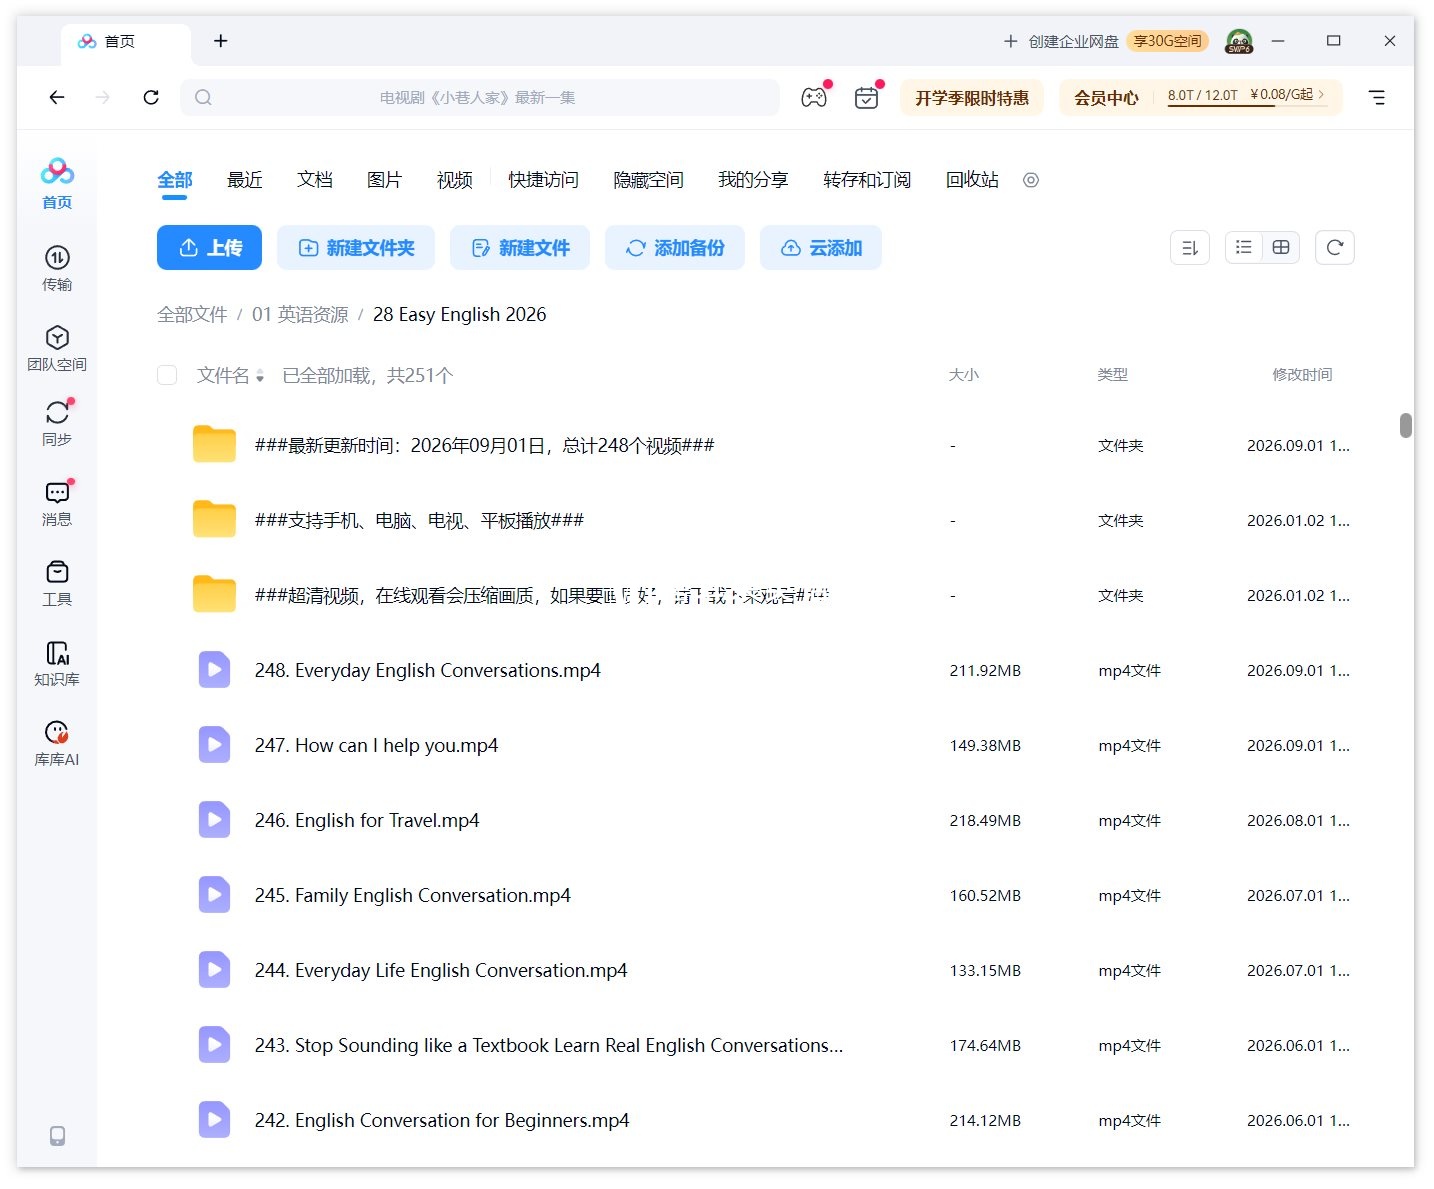Open 243. Stop Sounding like a Textbook file
Screen dimensions: 1434x1189
[x=549, y=1045]
